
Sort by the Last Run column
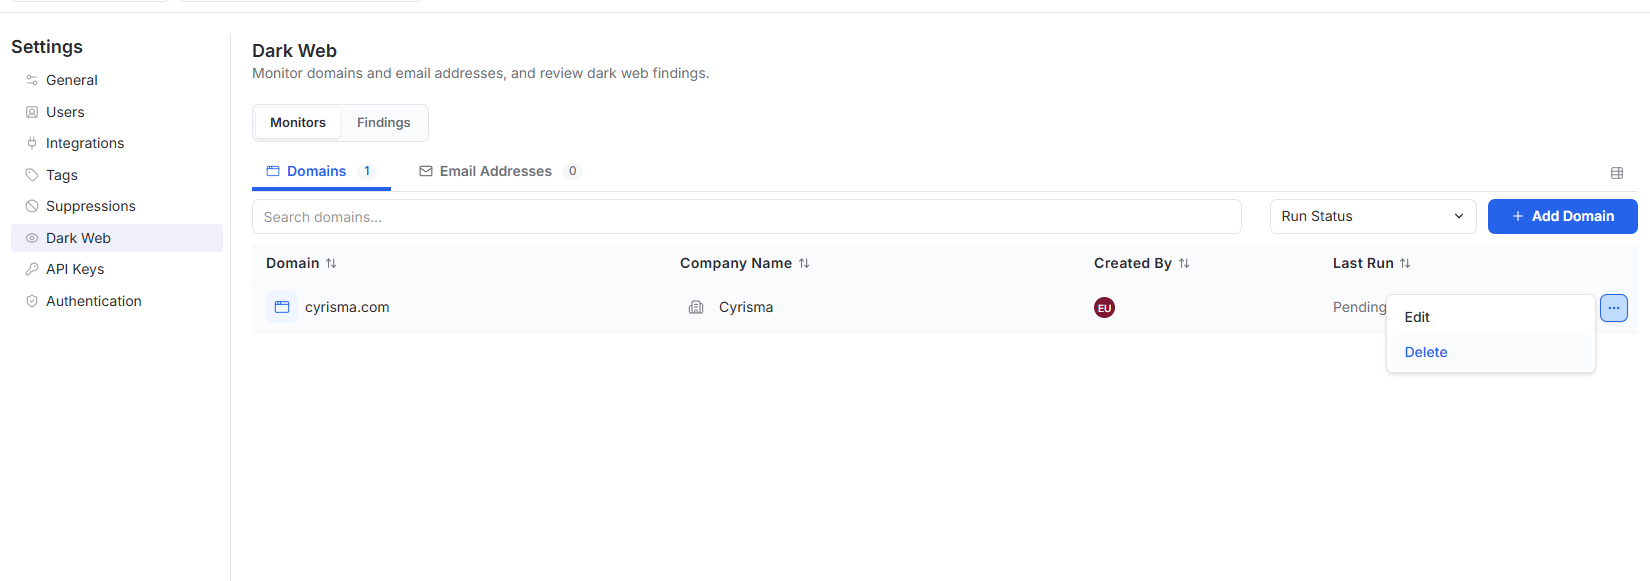pos(1372,263)
